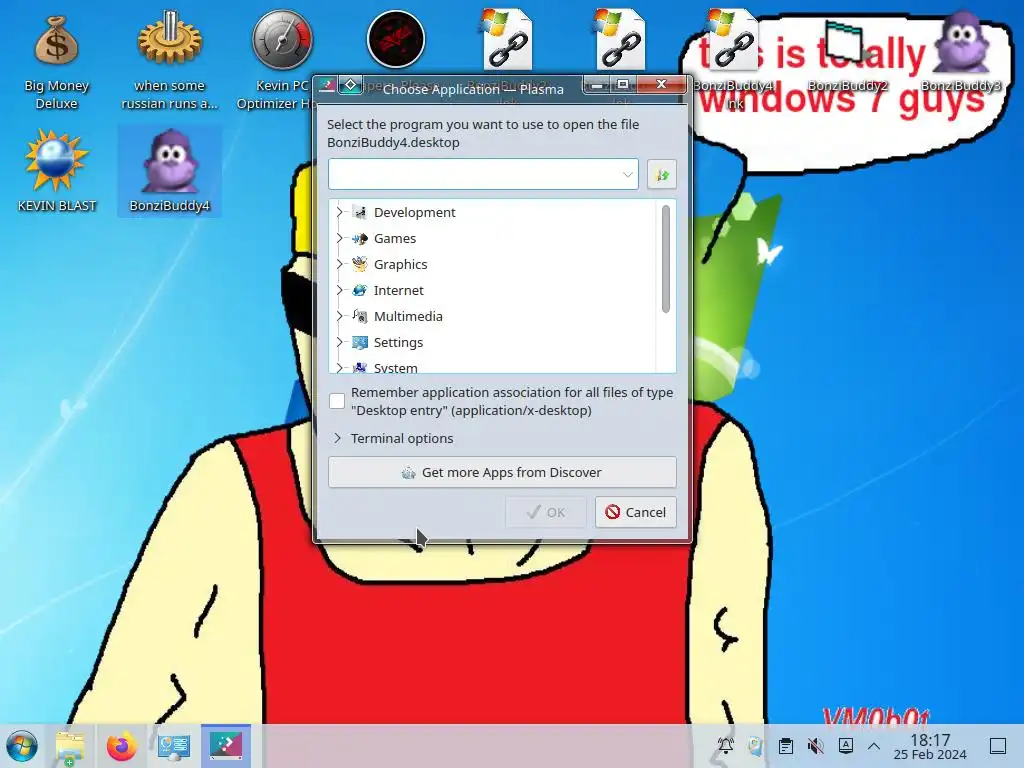Click the show desktop button on taskbar
Viewport: 1024px width, 768px height.
(998, 746)
